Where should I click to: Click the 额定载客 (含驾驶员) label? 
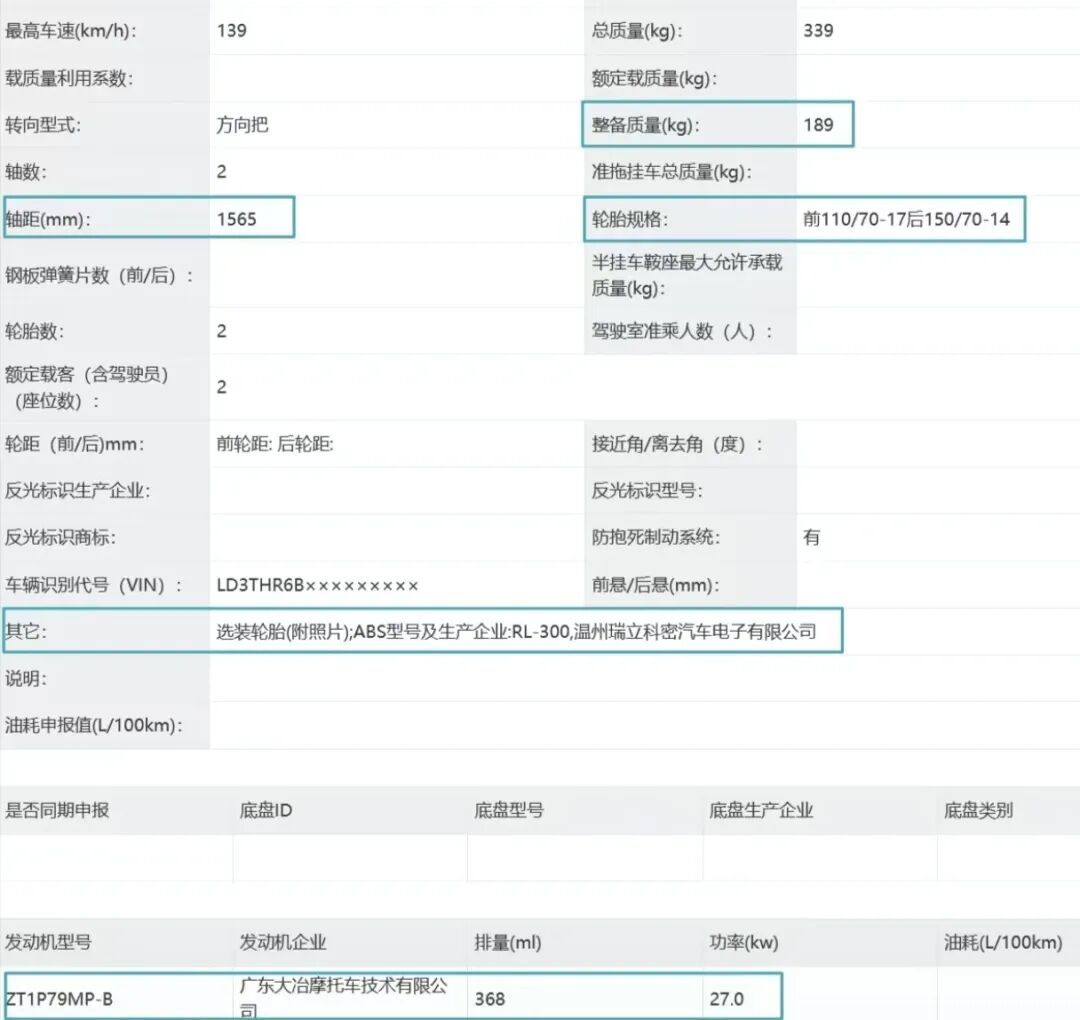tap(87, 388)
